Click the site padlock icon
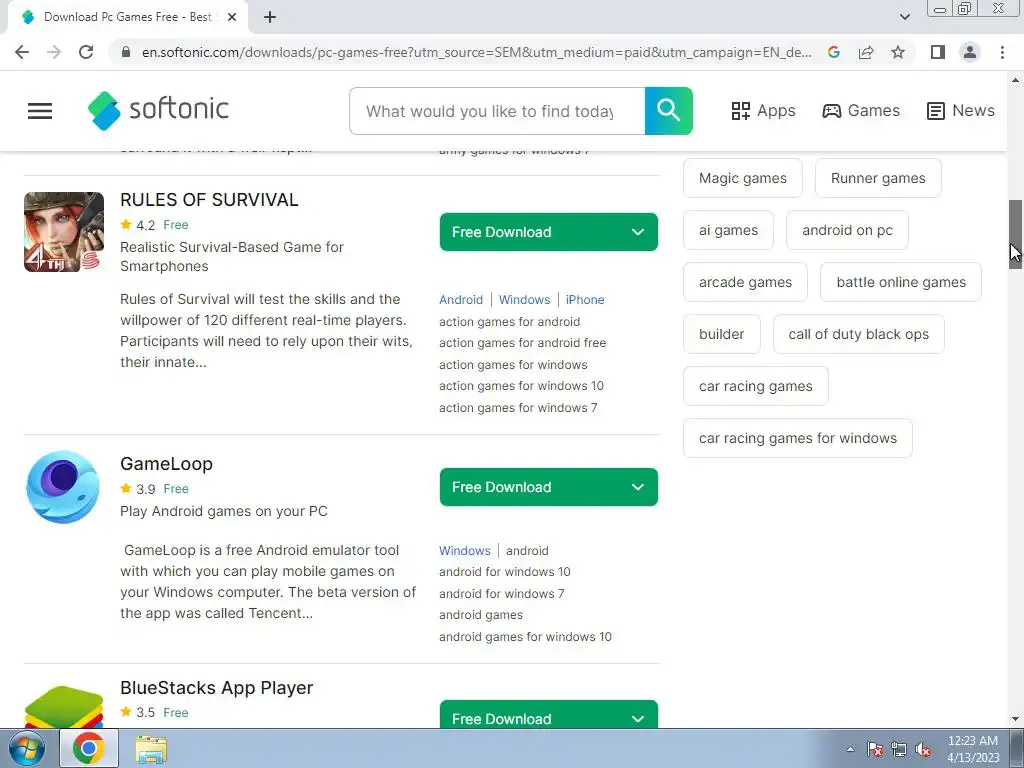1024x768 pixels. point(126,52)
